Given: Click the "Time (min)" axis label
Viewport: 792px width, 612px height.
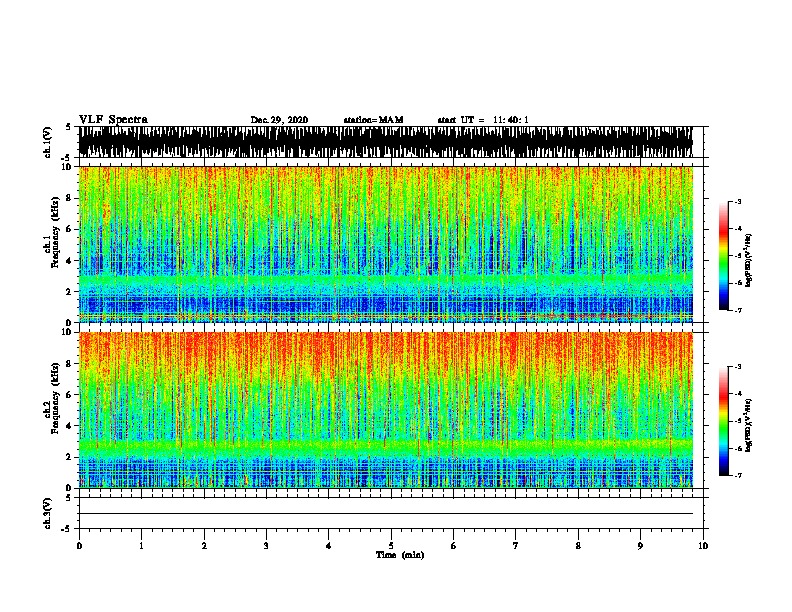Looking at the screenshot, I should coord(400,555).
